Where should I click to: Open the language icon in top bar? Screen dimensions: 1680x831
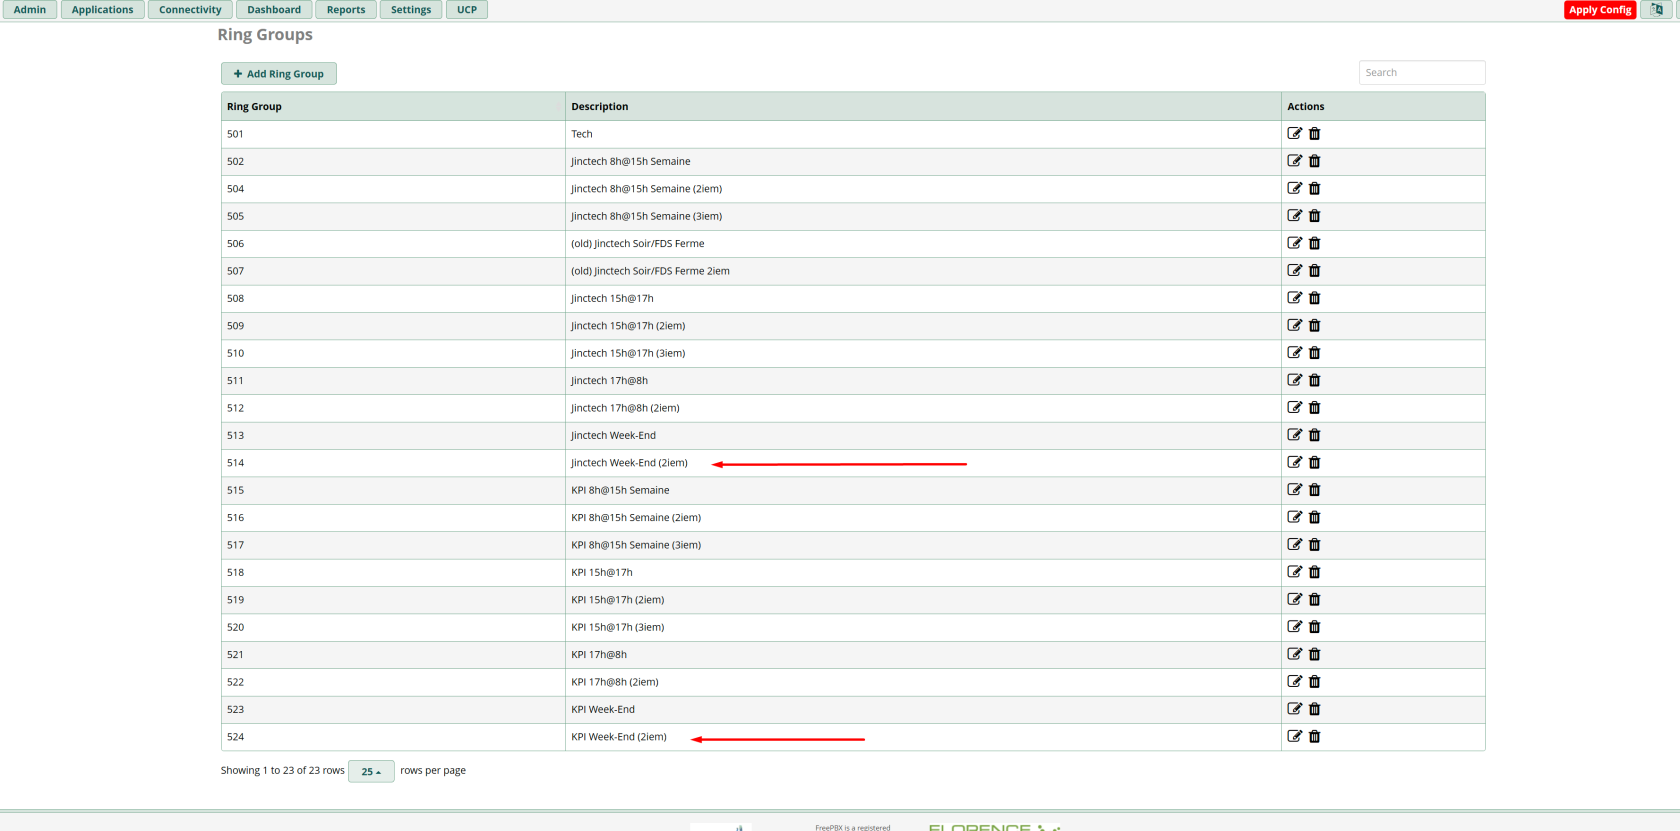click(1656, 10)
